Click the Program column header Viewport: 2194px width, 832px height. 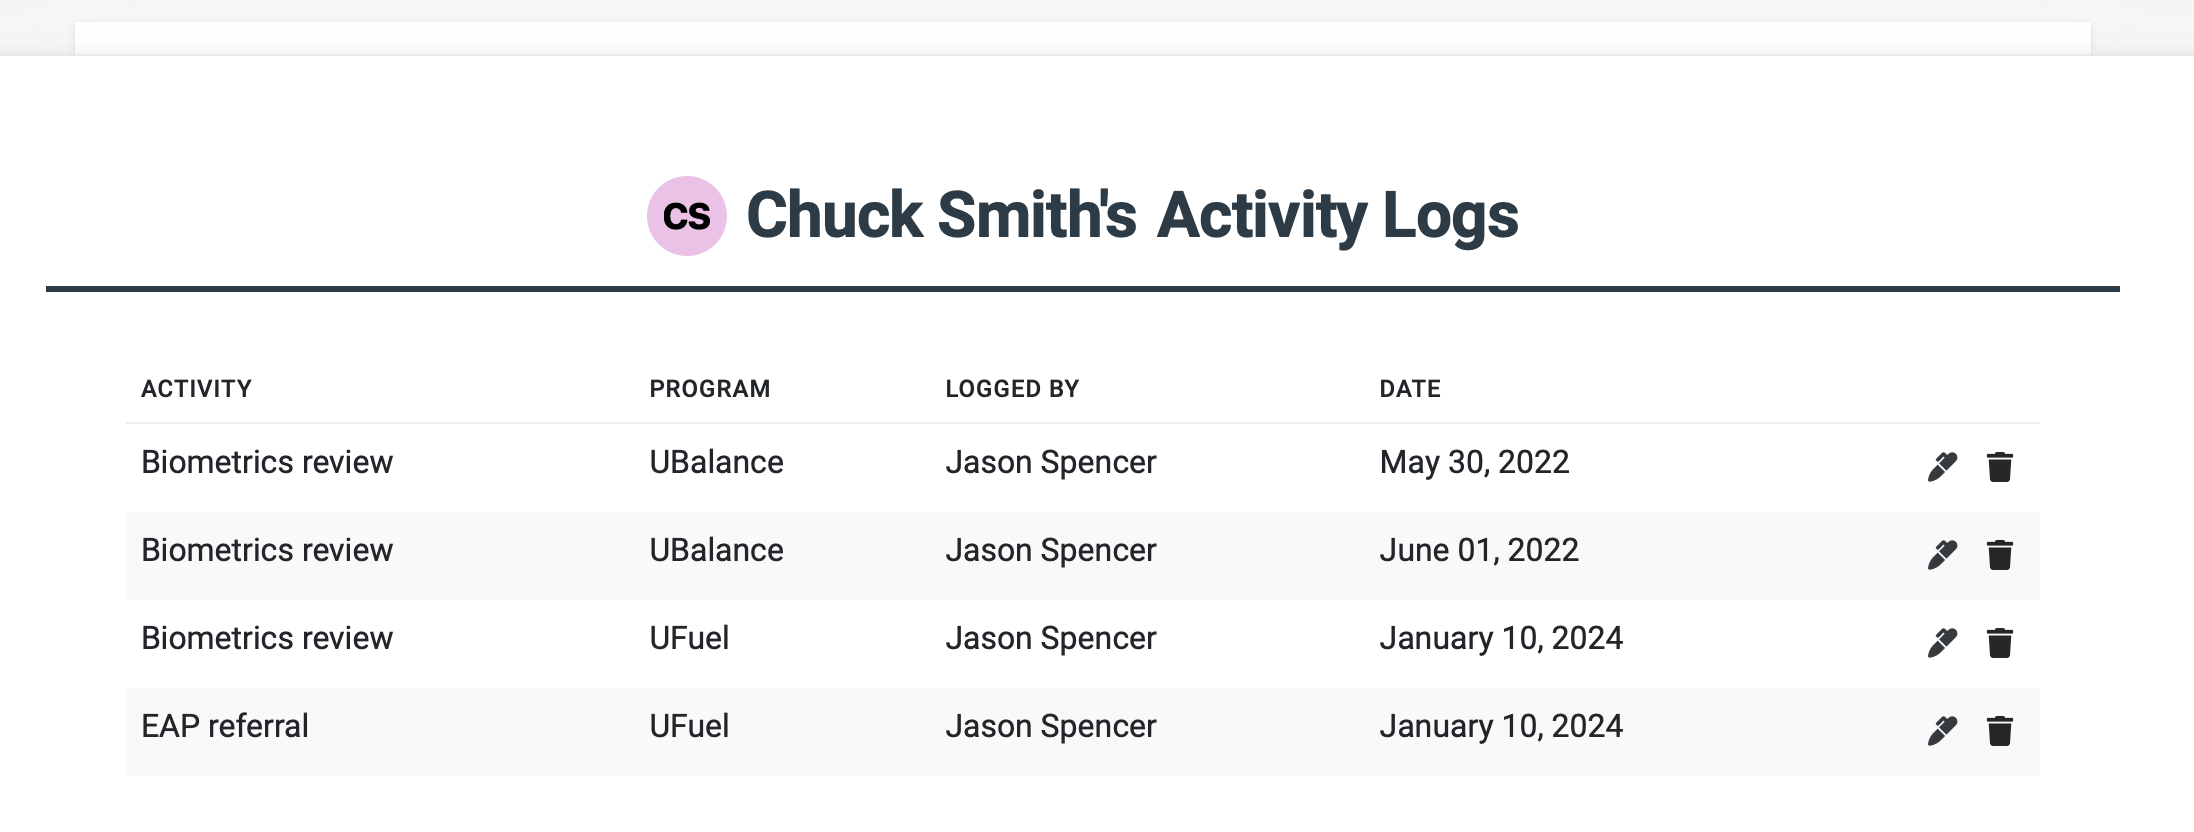tap(709, 389)
